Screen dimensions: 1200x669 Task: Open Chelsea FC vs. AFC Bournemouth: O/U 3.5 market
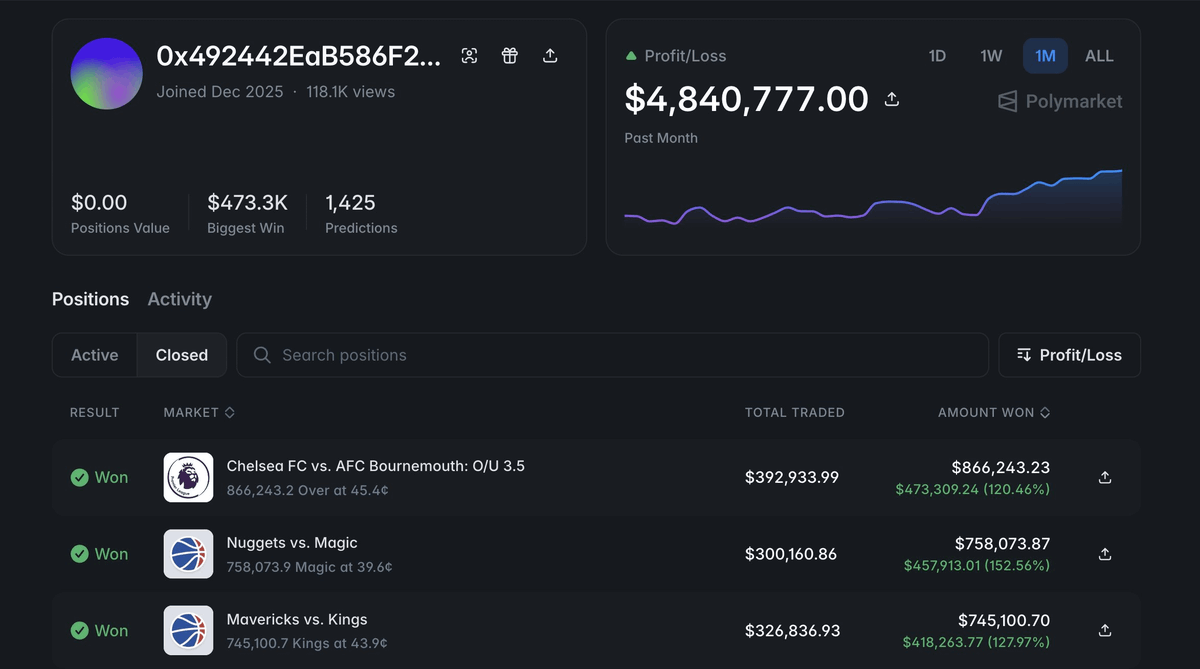[x=376, y=466]
